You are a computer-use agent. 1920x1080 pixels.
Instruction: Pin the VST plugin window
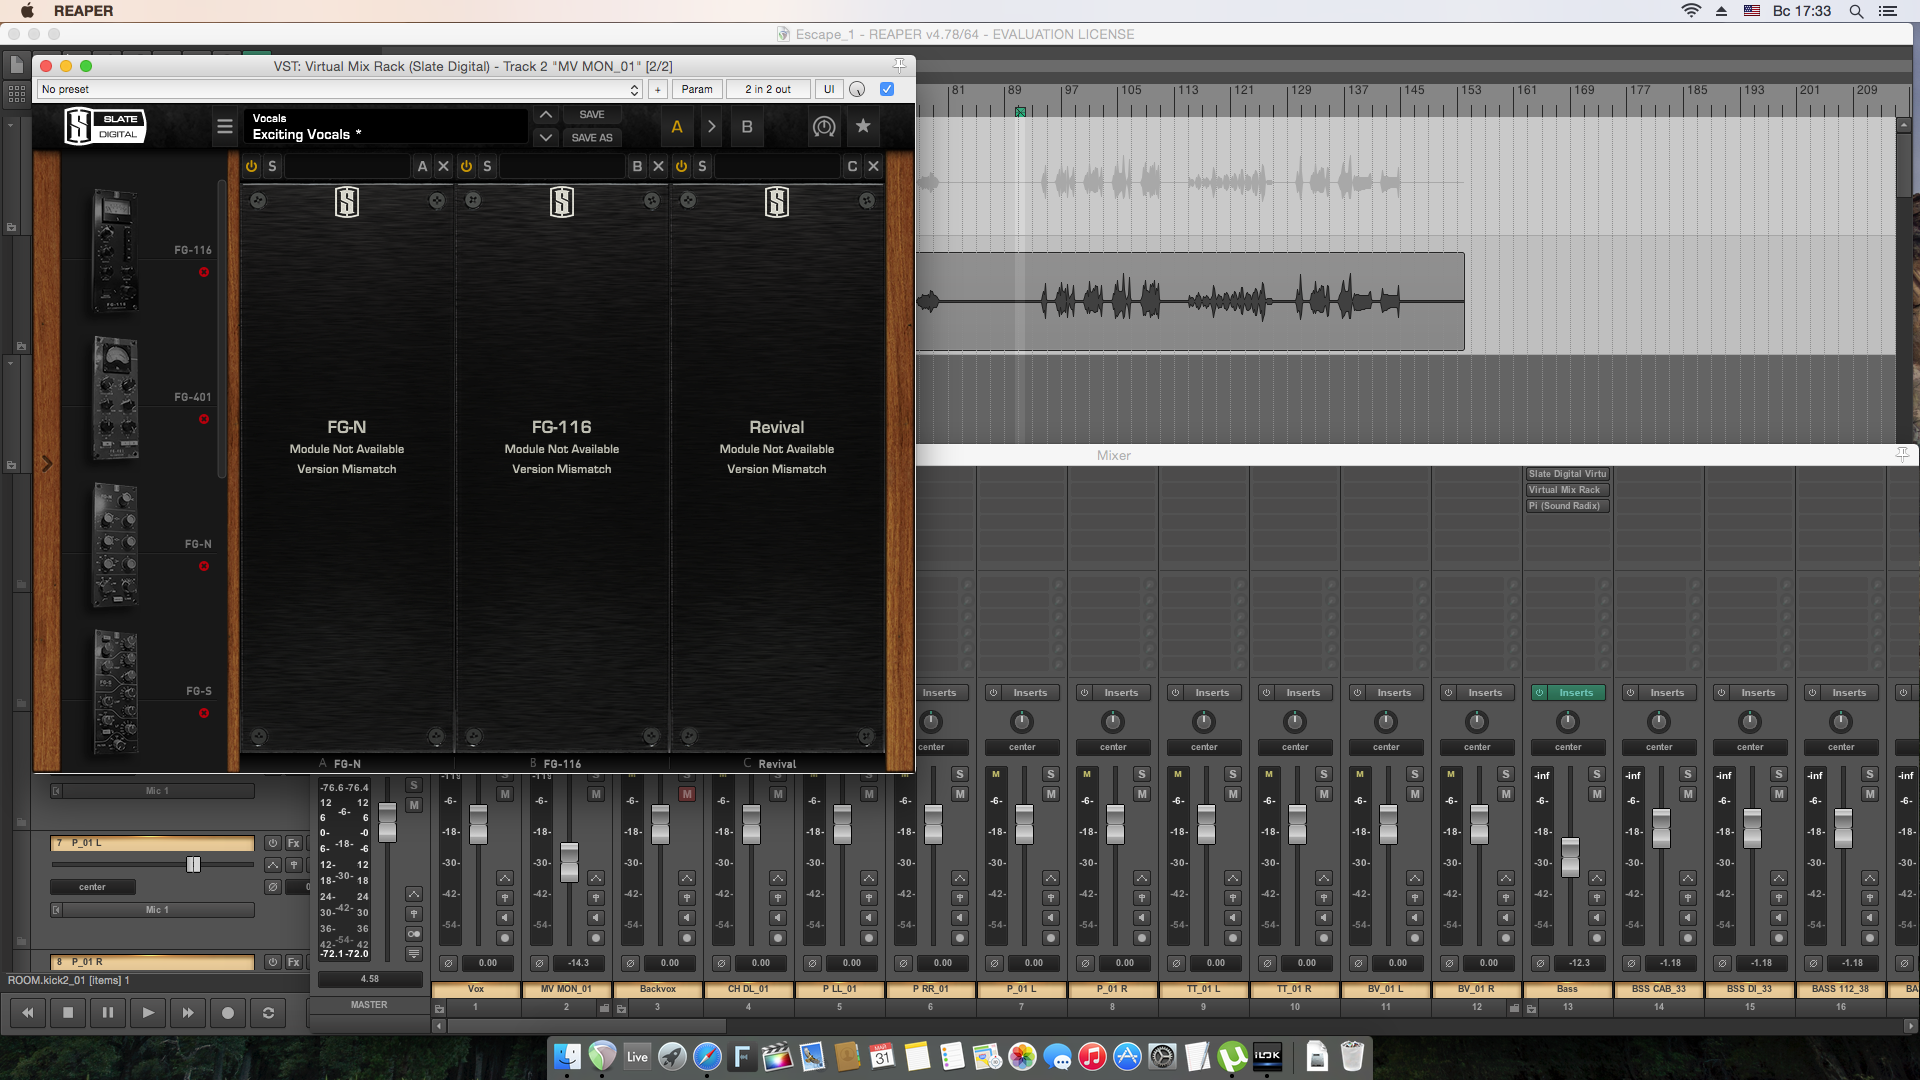[x=899, y=65]
